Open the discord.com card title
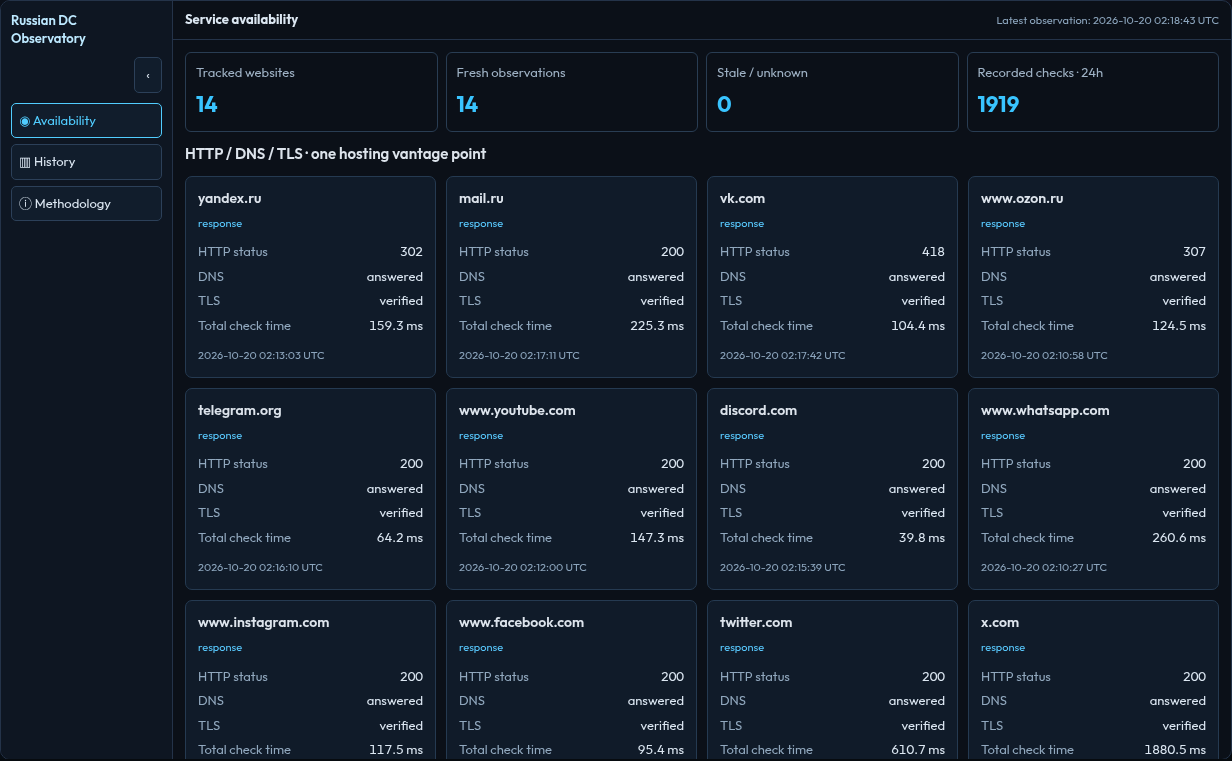The height and width of the screenshot is (761, 1232). coord(758,410)
